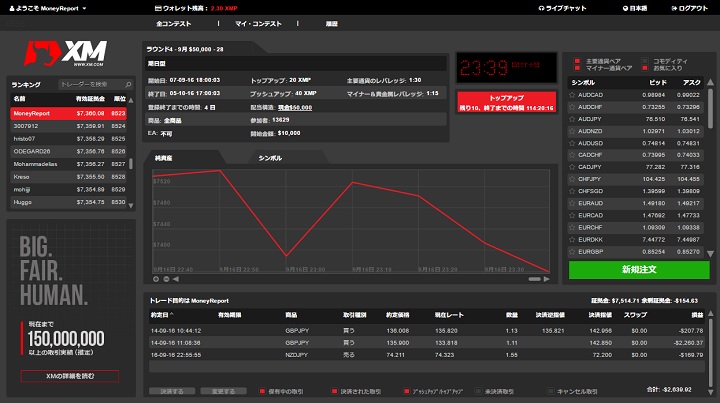Mark EURAUD as favorite
Viewport: 720px width, 403px height.
(572, 203)
